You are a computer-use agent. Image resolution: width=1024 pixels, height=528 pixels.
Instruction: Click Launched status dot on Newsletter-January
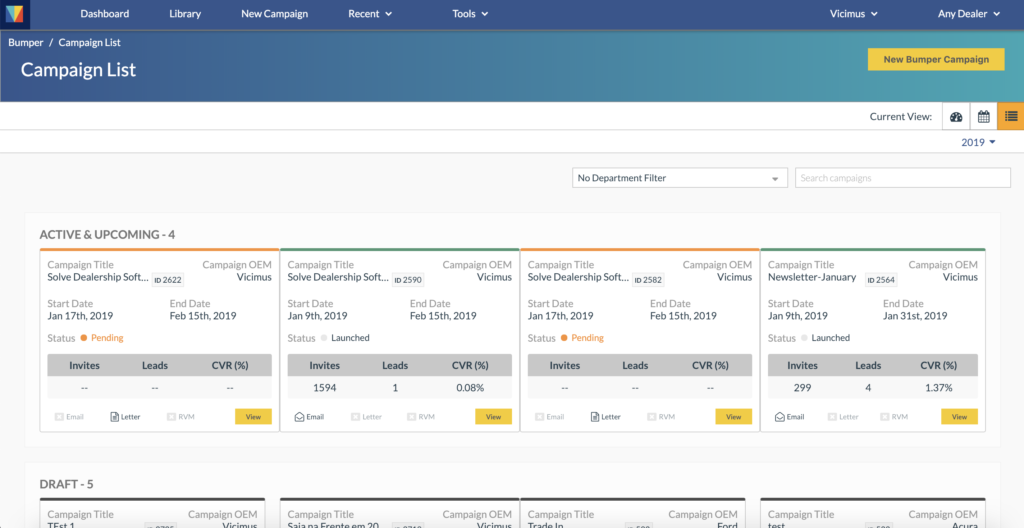point(805,338)
